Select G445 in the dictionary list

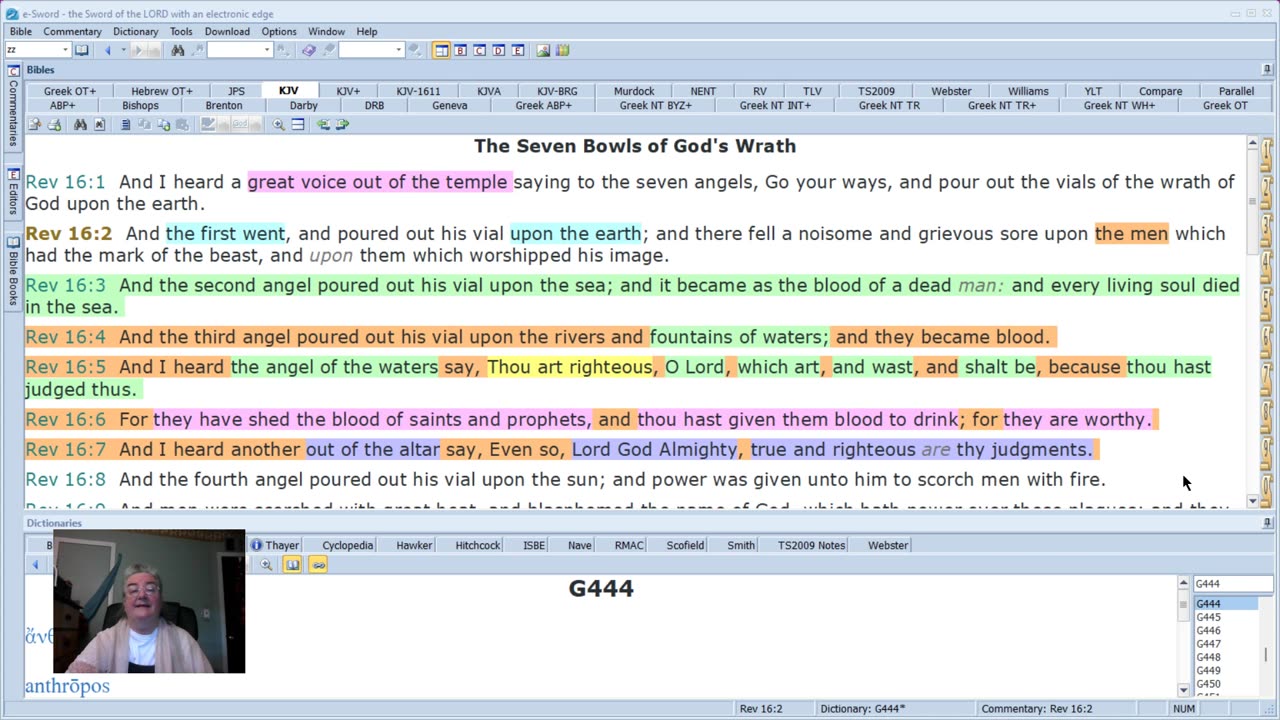pos(1208,617)
